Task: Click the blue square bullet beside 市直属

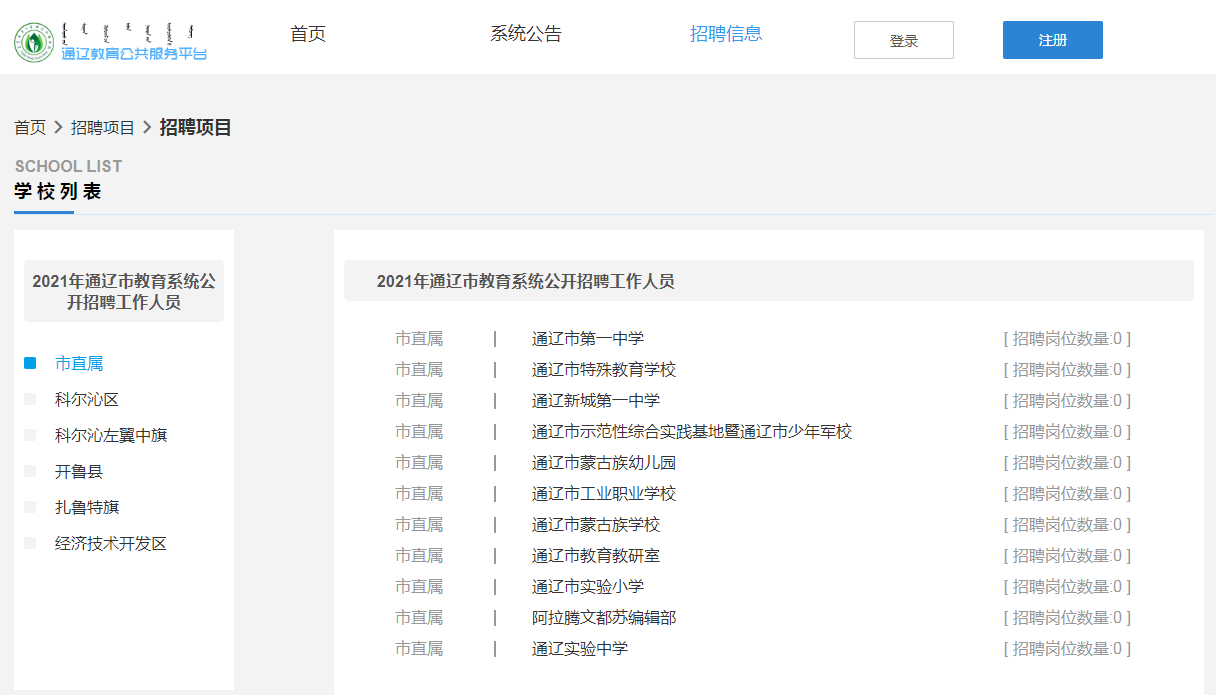Action: click(30, 364)
